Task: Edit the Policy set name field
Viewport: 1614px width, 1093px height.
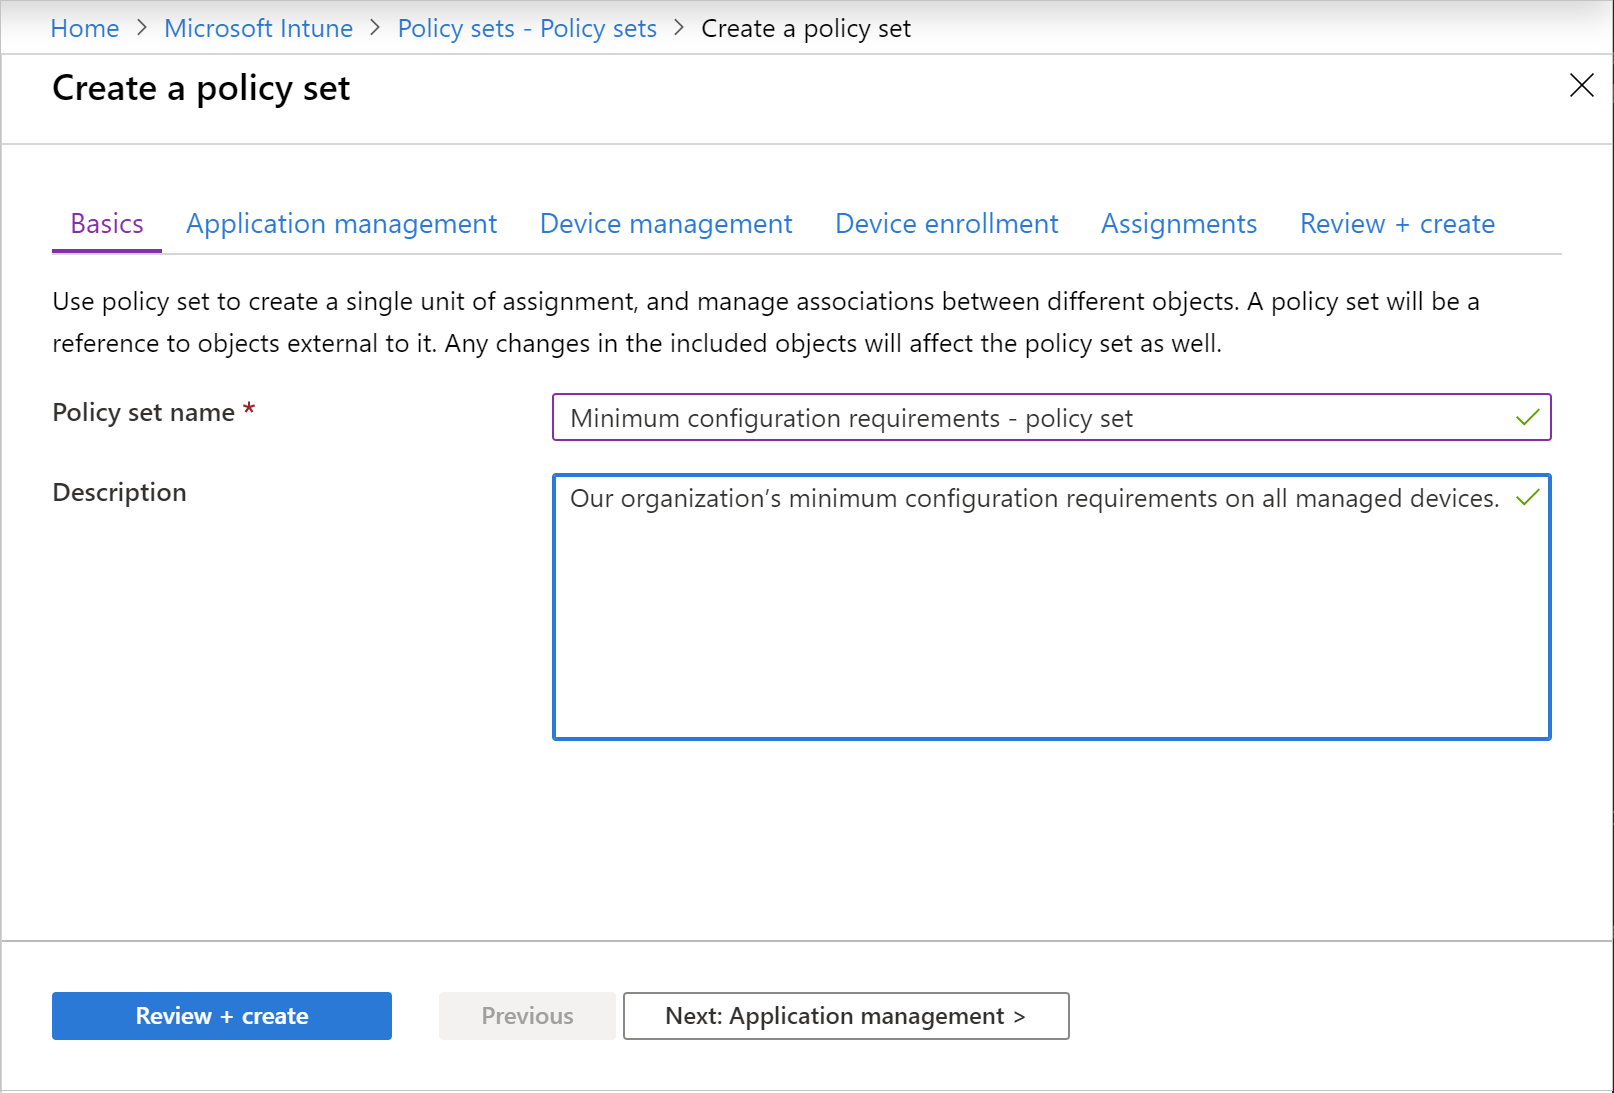Action: 1000,418
